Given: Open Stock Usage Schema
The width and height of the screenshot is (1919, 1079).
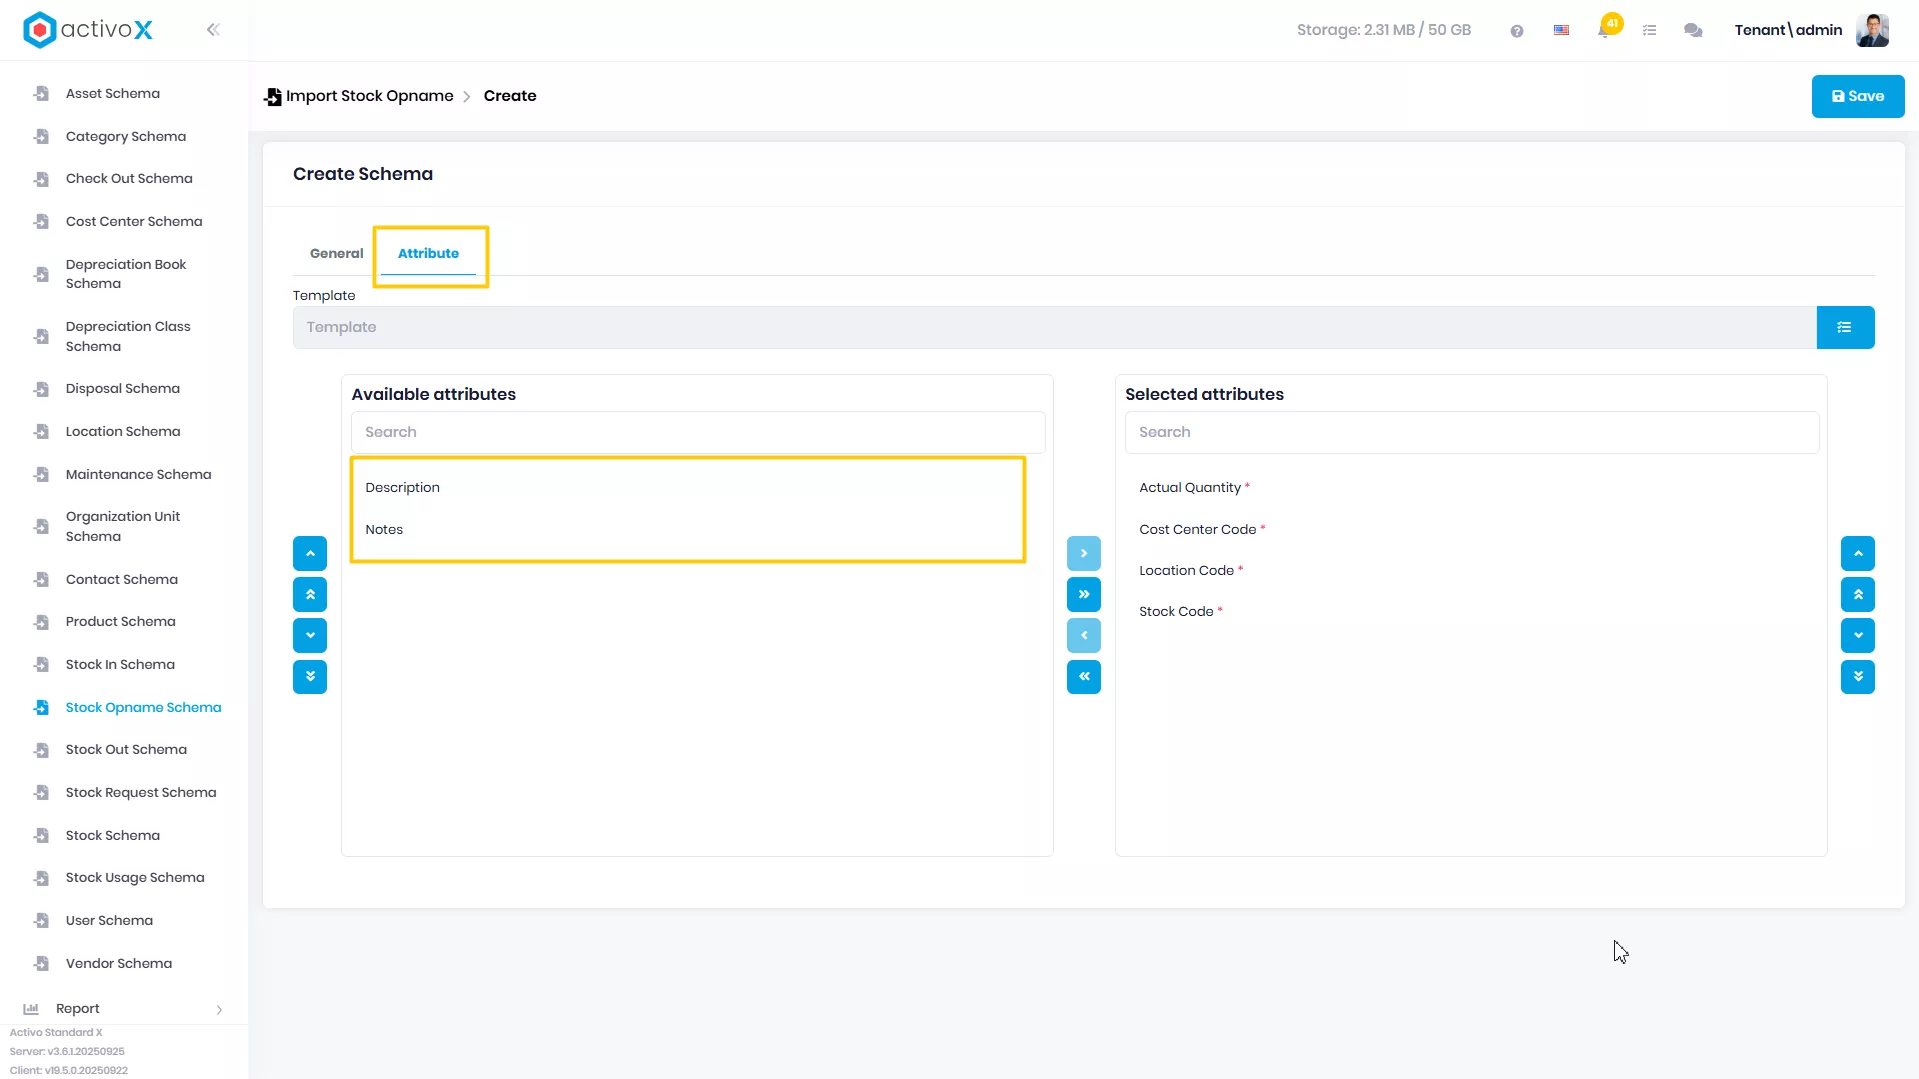Looking at the screenshot, I should pyautogui.click(x=135, y=878).
